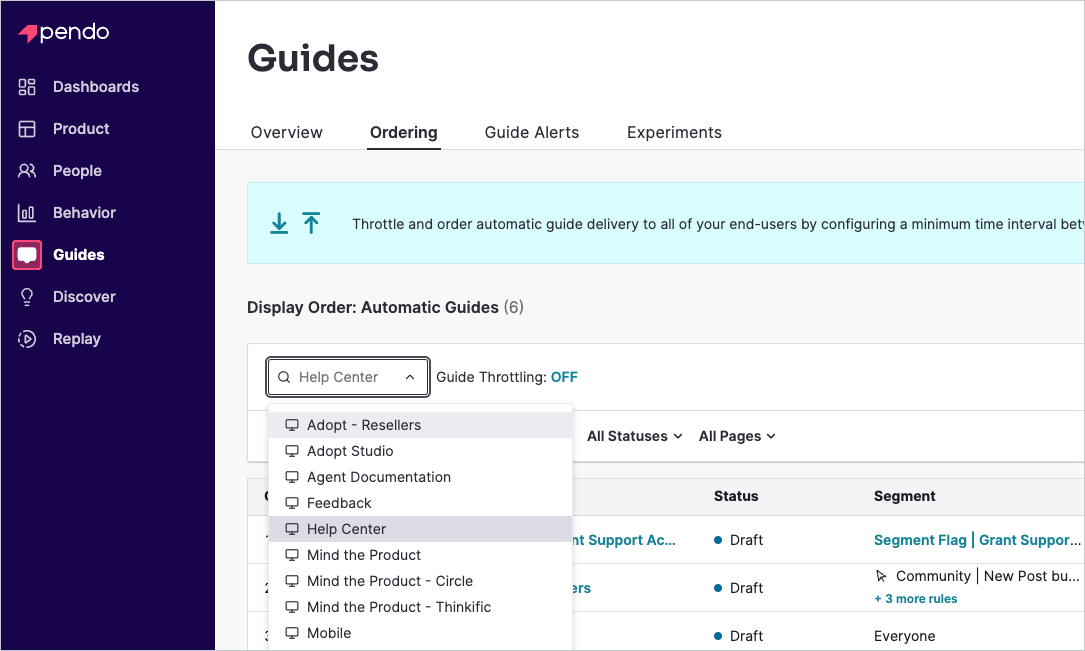
Task: Click monitor icon beside Mind the Product
Action: pos(292,555)
